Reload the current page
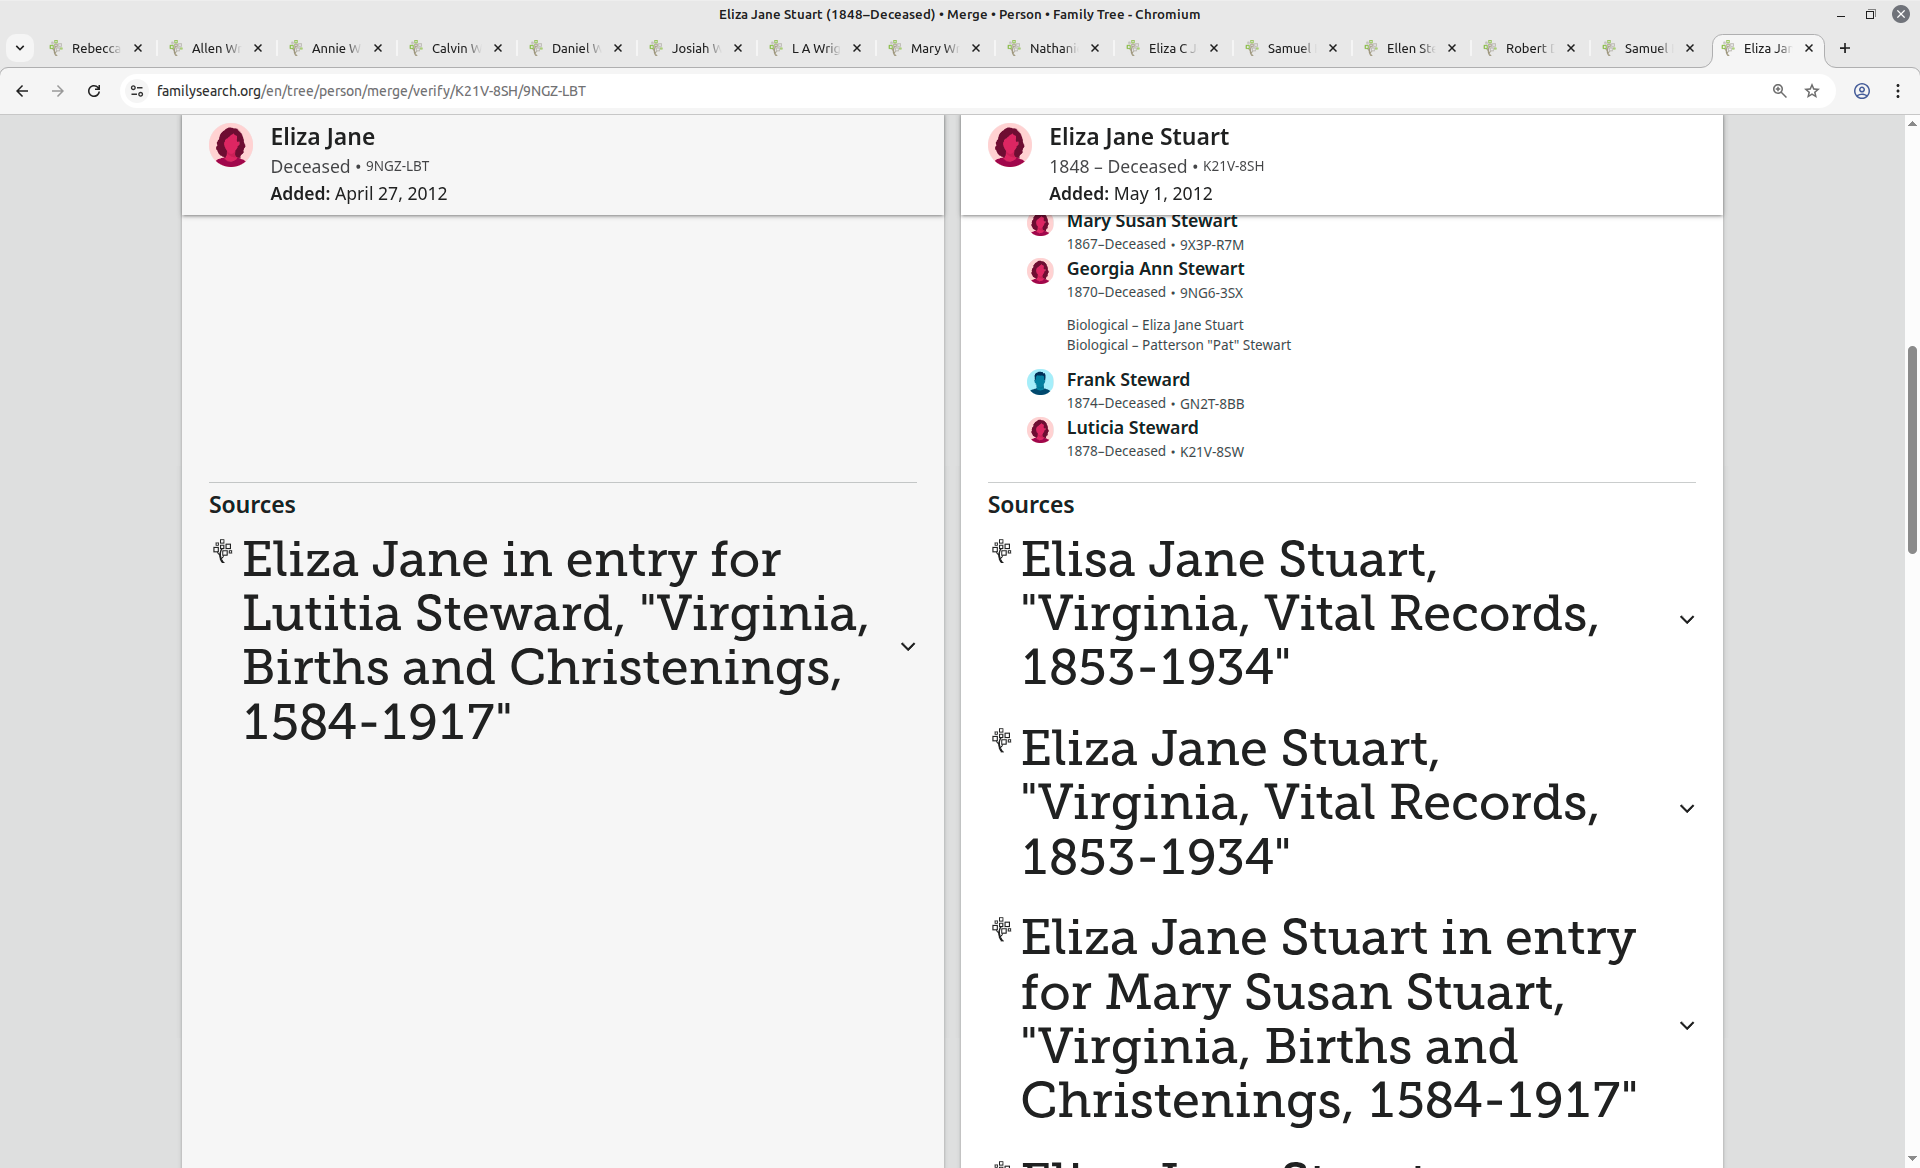 pyautogui.click(x=94, y=91)
